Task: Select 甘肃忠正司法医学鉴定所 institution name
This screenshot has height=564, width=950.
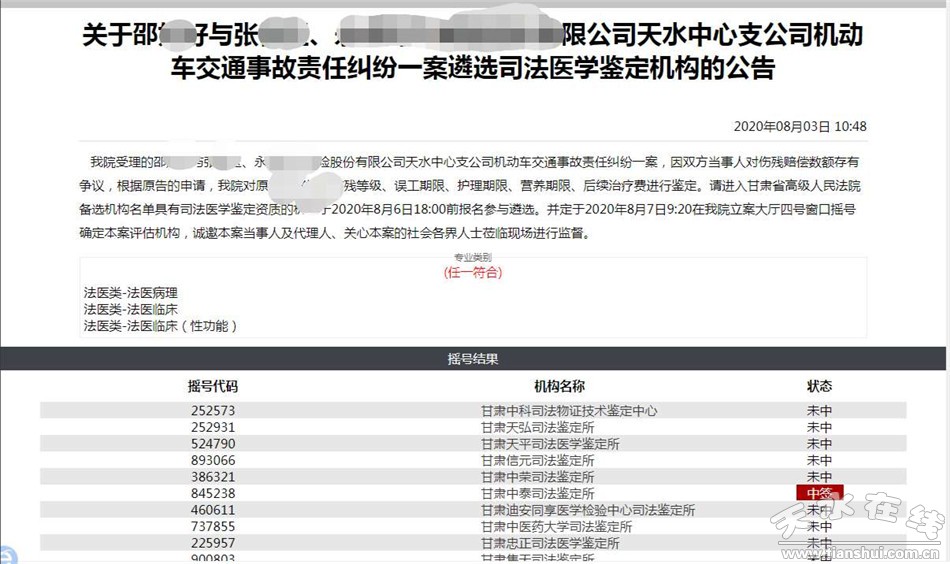Action: 550,543
